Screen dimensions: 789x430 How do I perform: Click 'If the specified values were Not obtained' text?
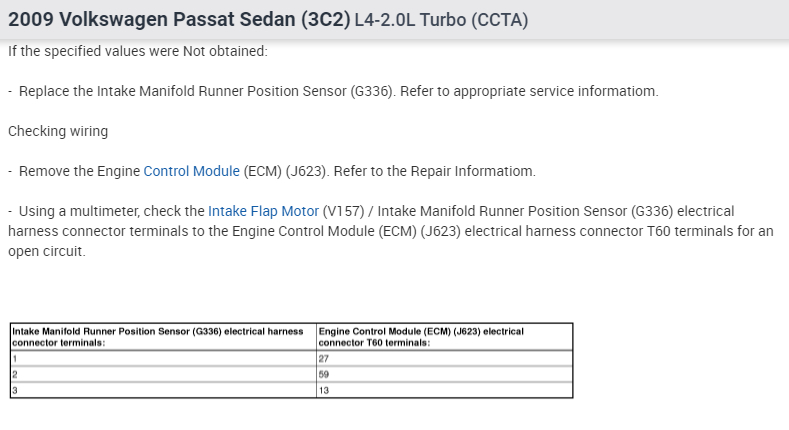[x=137, y=51]
